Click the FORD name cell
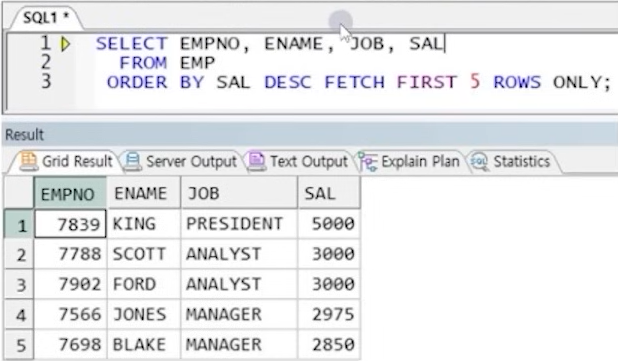The image size is (618, 361). pyautogui.click(x=143, y=284)
